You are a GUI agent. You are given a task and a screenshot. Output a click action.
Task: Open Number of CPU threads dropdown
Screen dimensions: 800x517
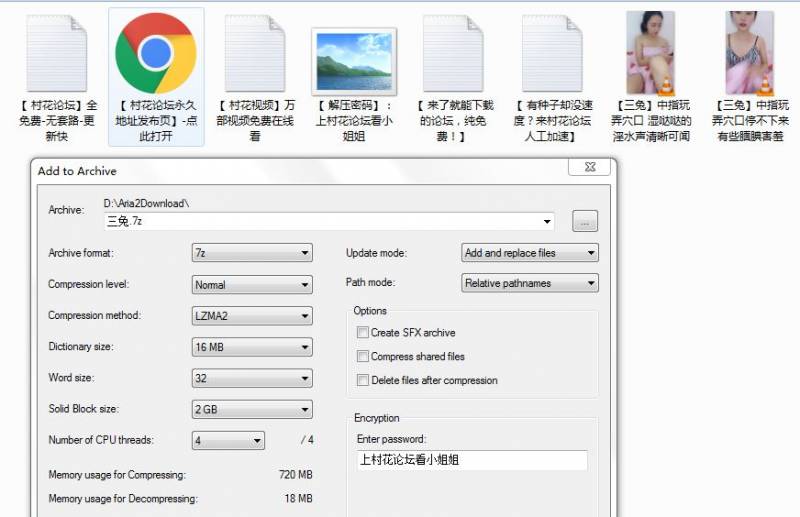click(x=229, y=441)
